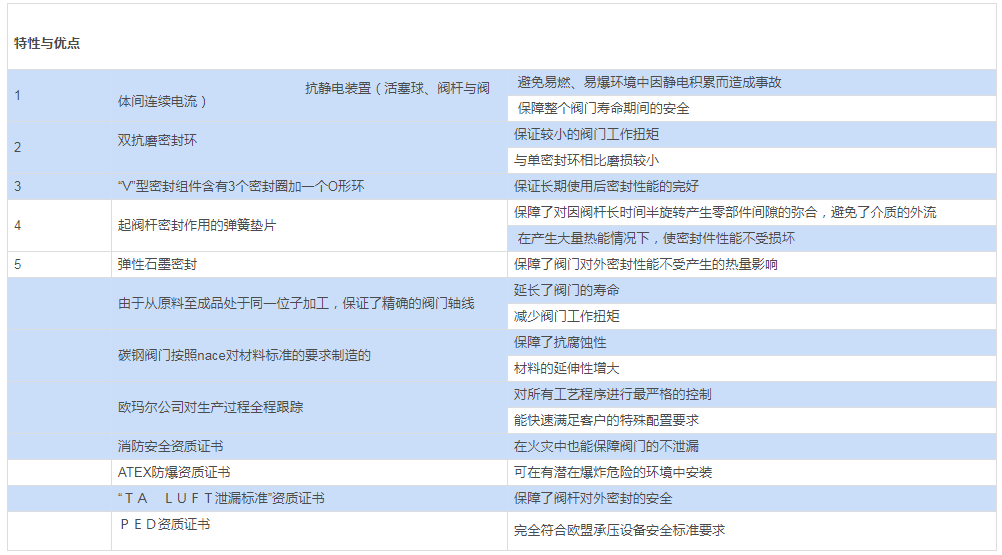Click the 特性与优点 table heading
This screenshot has width=1002, height=555.
coord(47,43)
